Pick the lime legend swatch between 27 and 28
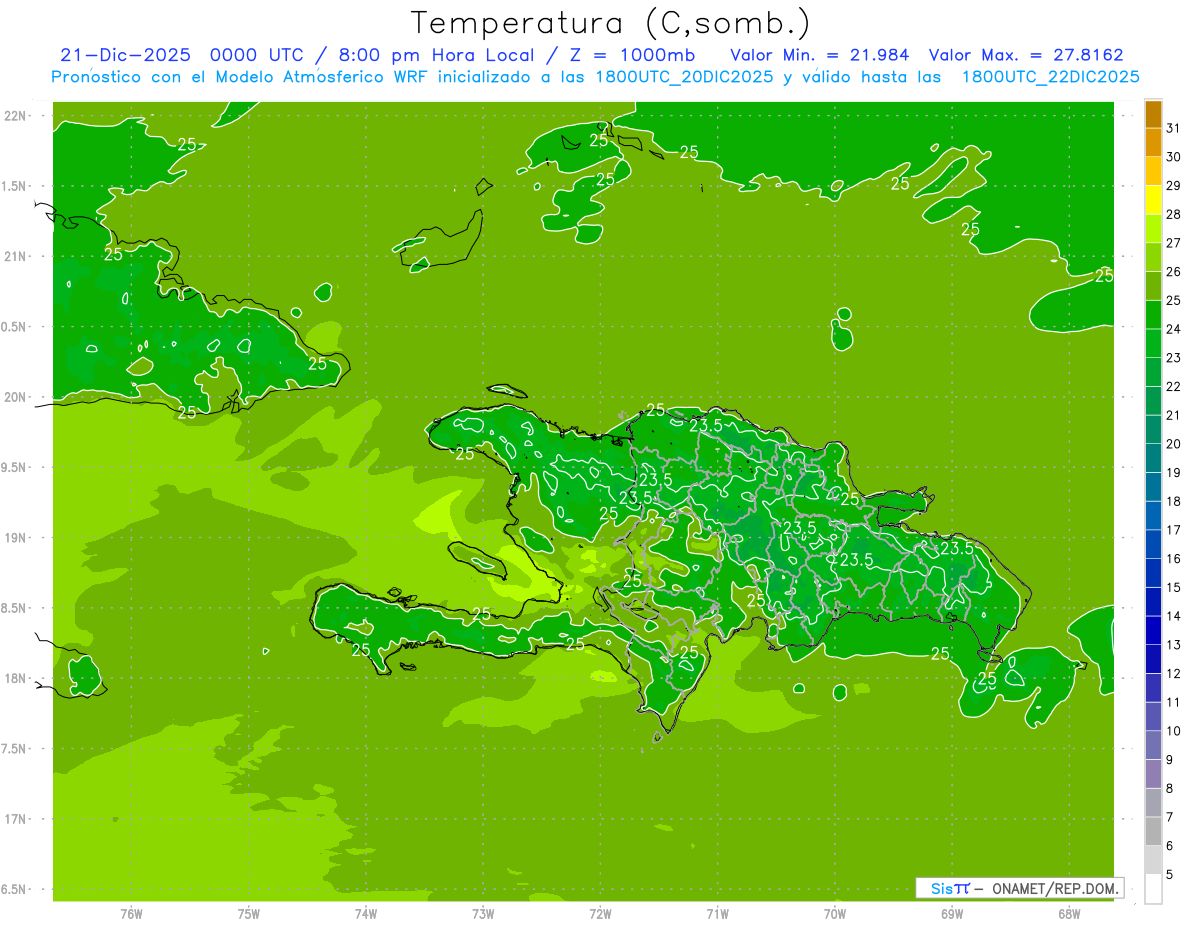 pyautogui.click(x=1153, y=229)
